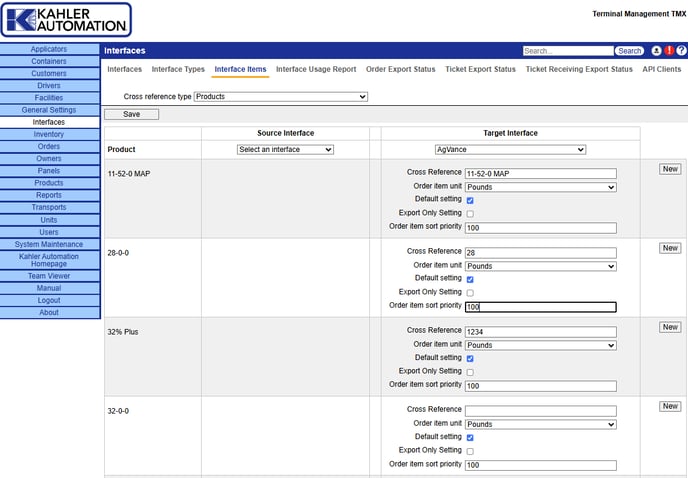Click the Save button
This screenshot has width=688, height=478.
pos(132,114)
